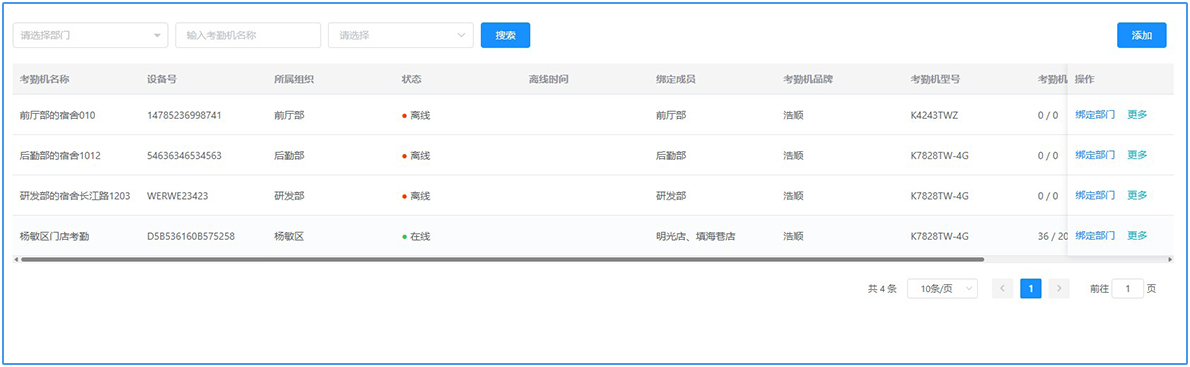Click the 考勤机品牌 column header
The image size is (1190, 367).
tap(808, 80)
